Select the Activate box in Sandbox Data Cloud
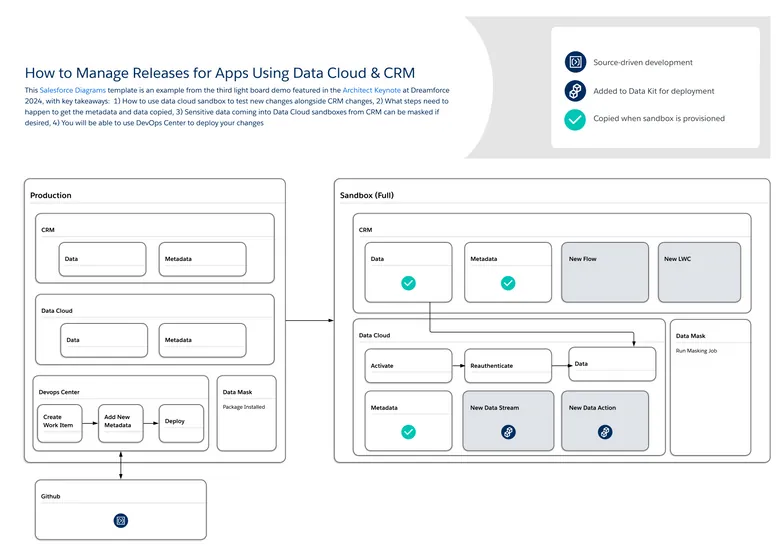 pyautogui.click(x=408, y=366)
